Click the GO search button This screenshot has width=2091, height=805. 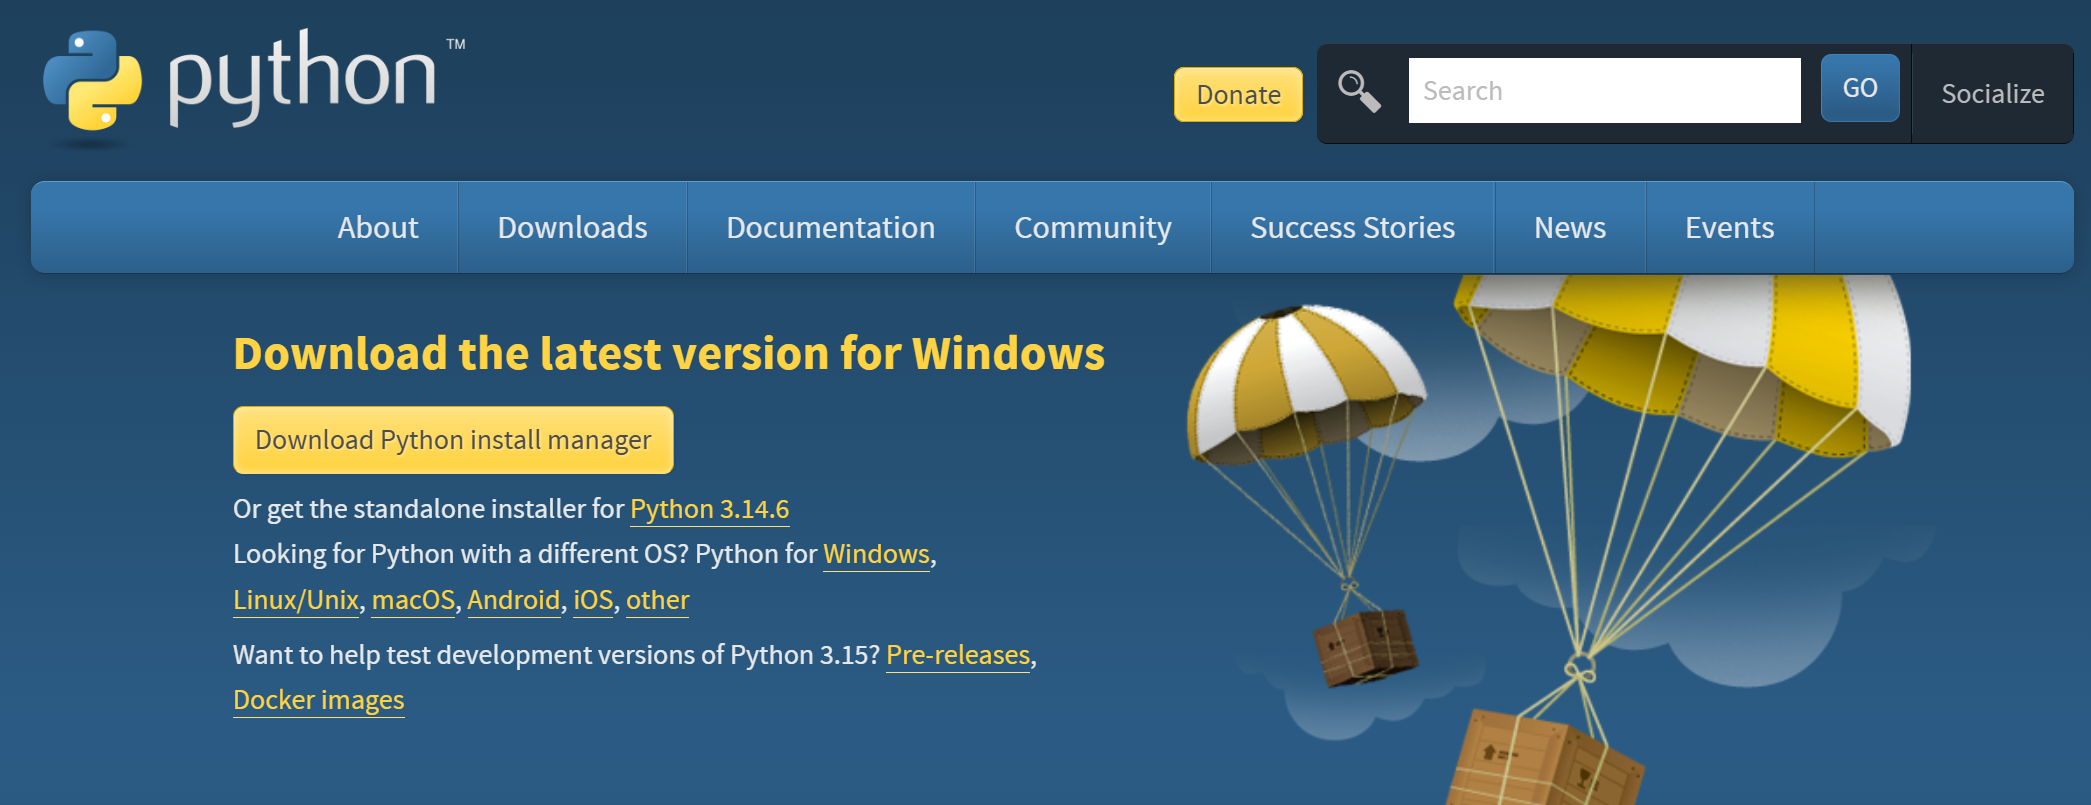pyautogui.click(x=1860, y=88)
